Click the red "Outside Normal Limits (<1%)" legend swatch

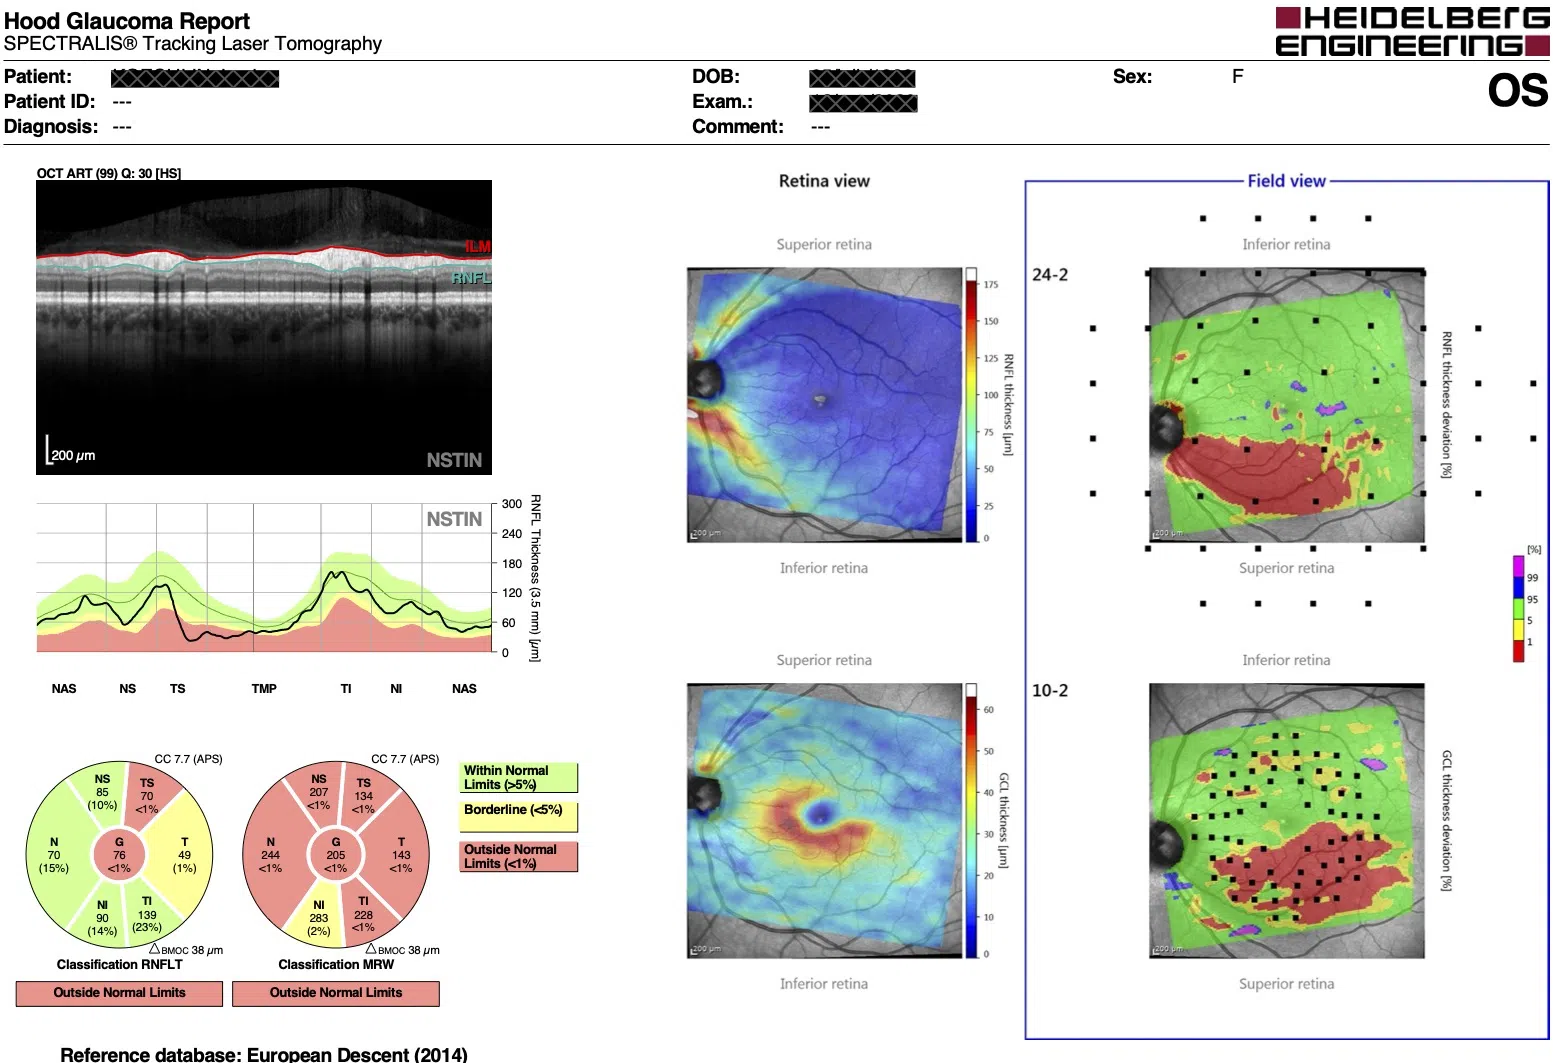(x=519, y=857)
